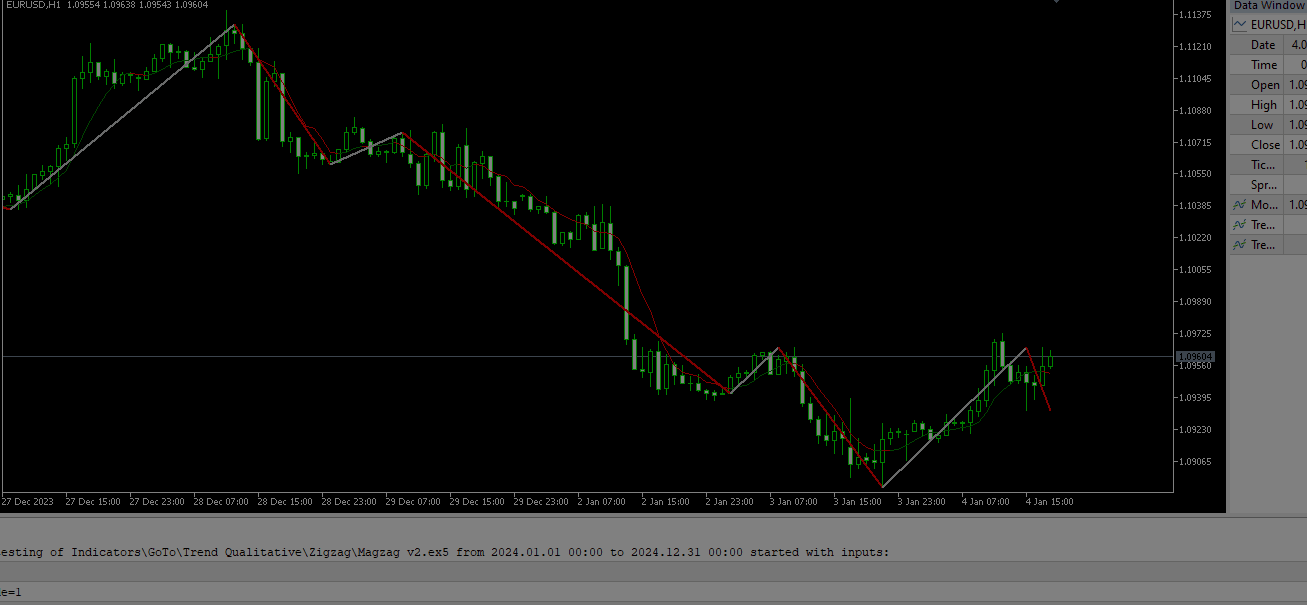Click the 27 Dec 23:00 time axis label
Viewport: 1307px width, 605px height.
[x=157, y=502]
